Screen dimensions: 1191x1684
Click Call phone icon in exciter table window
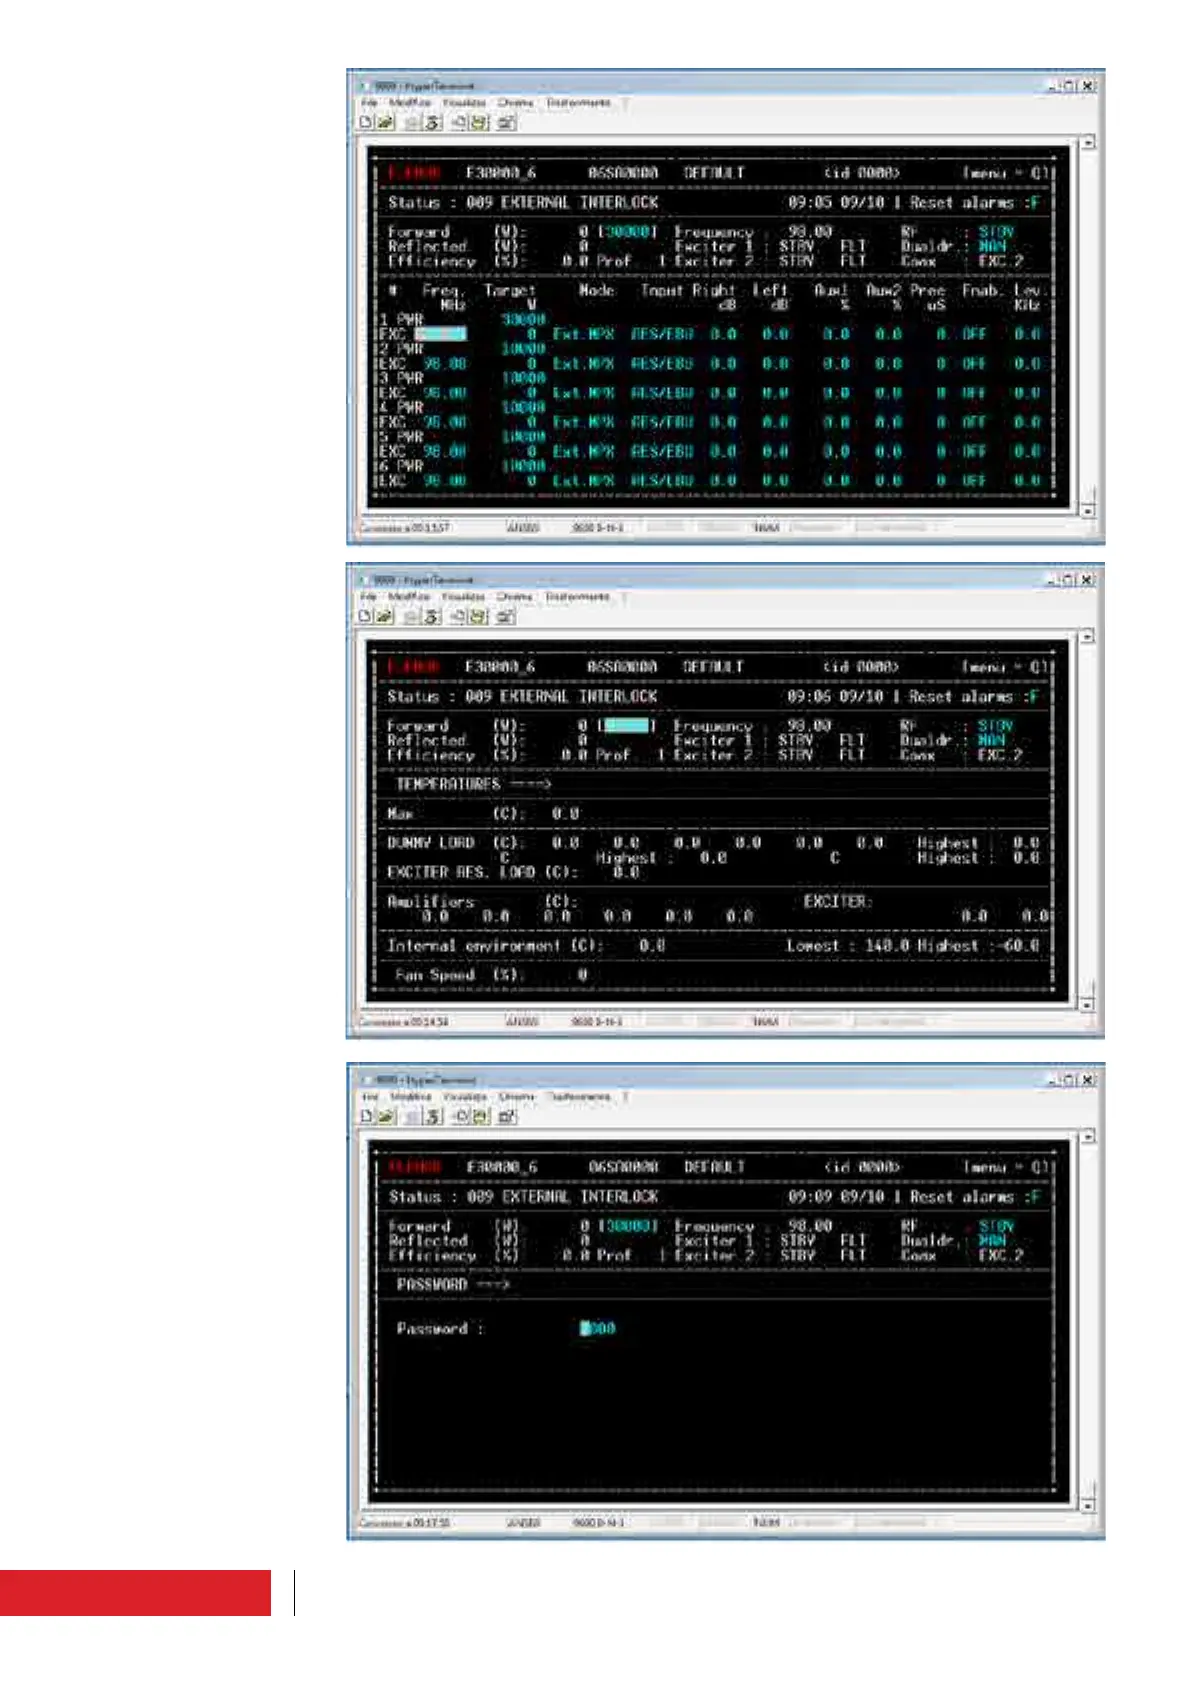coord(412,123)
